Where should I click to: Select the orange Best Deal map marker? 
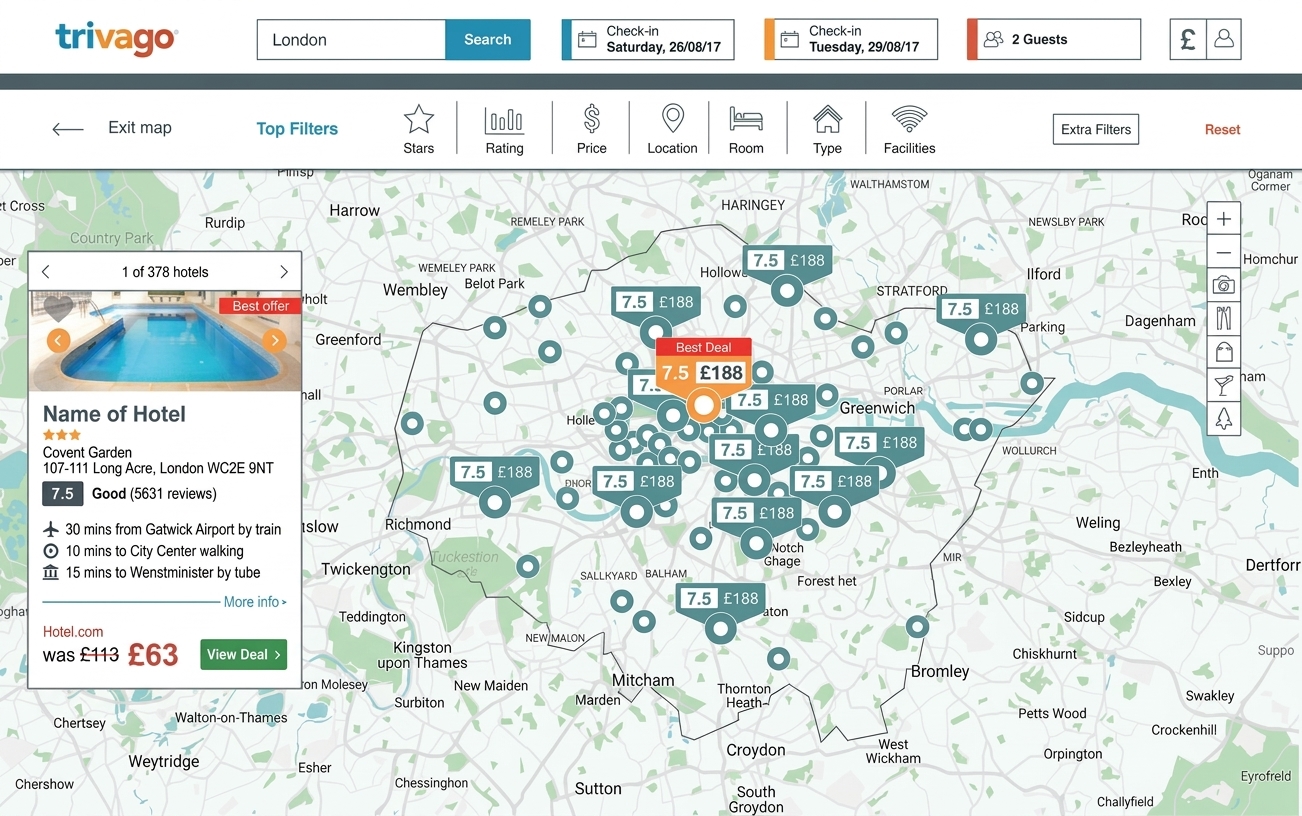704,380
